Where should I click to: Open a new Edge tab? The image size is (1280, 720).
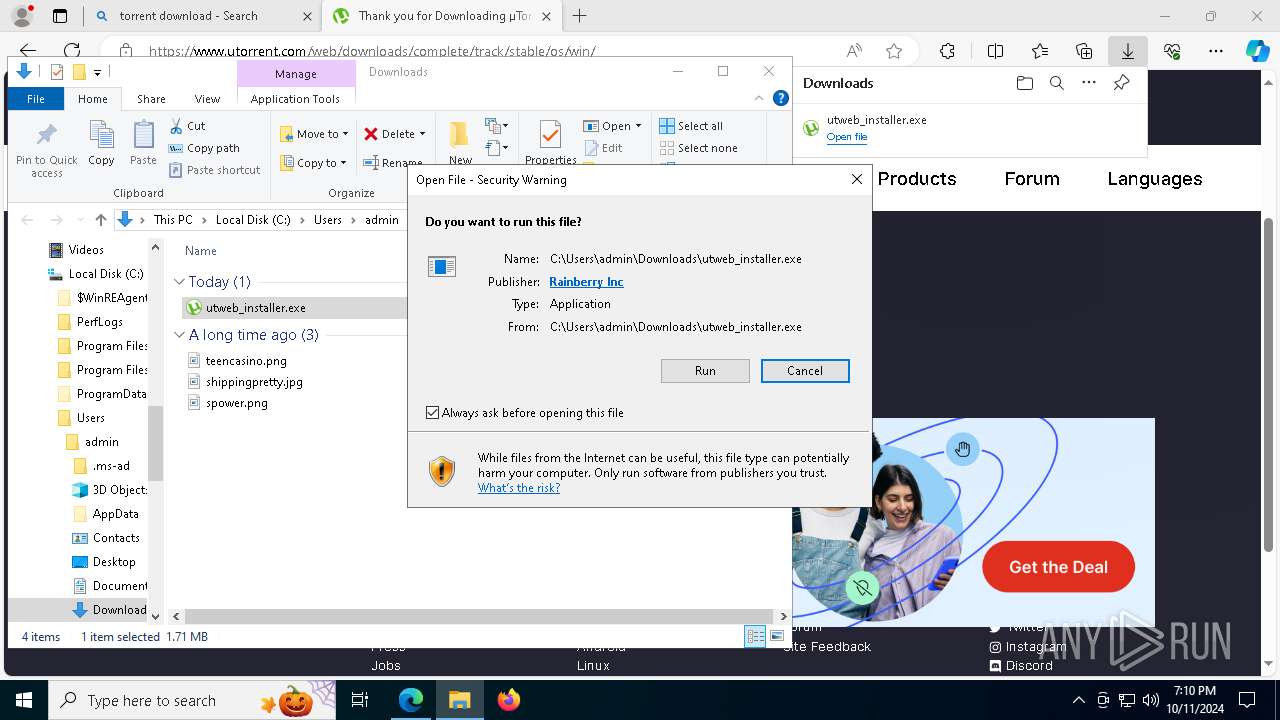pyautogui.click(x=579, y=16)
